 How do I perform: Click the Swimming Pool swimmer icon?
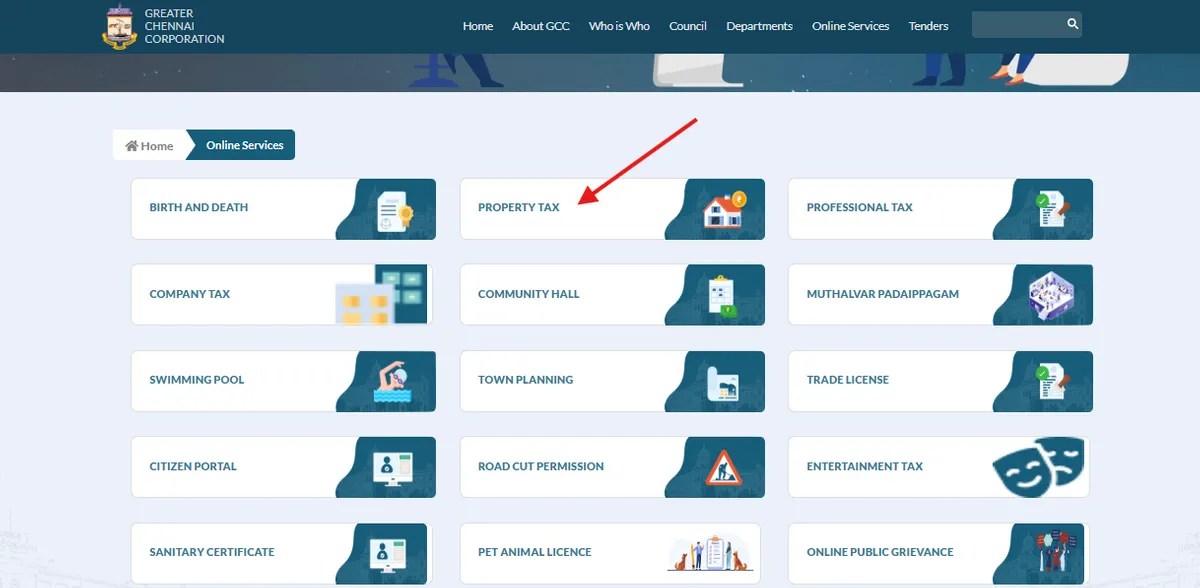click(393, 382)
